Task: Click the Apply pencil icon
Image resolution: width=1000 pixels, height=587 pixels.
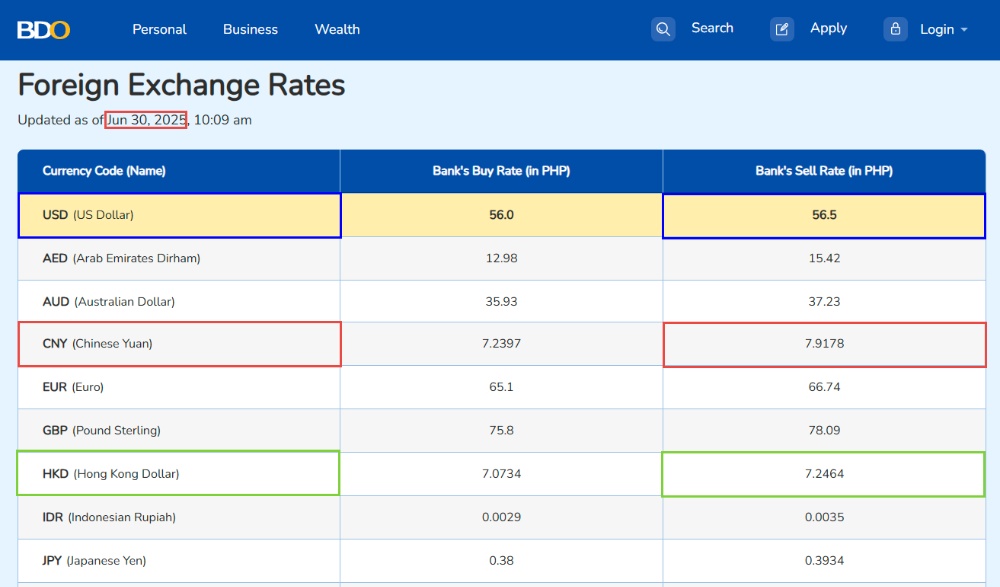Action: pos(782,29)
